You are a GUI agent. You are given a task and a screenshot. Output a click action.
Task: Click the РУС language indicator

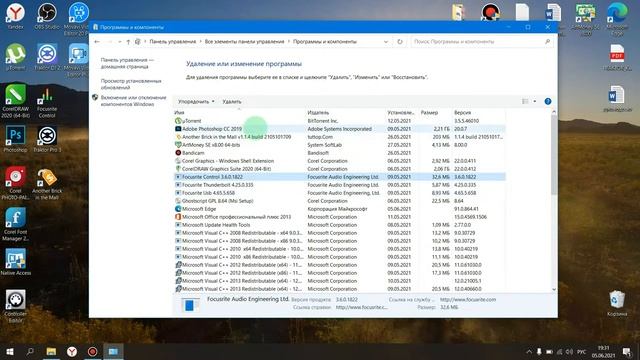(582, 352)
